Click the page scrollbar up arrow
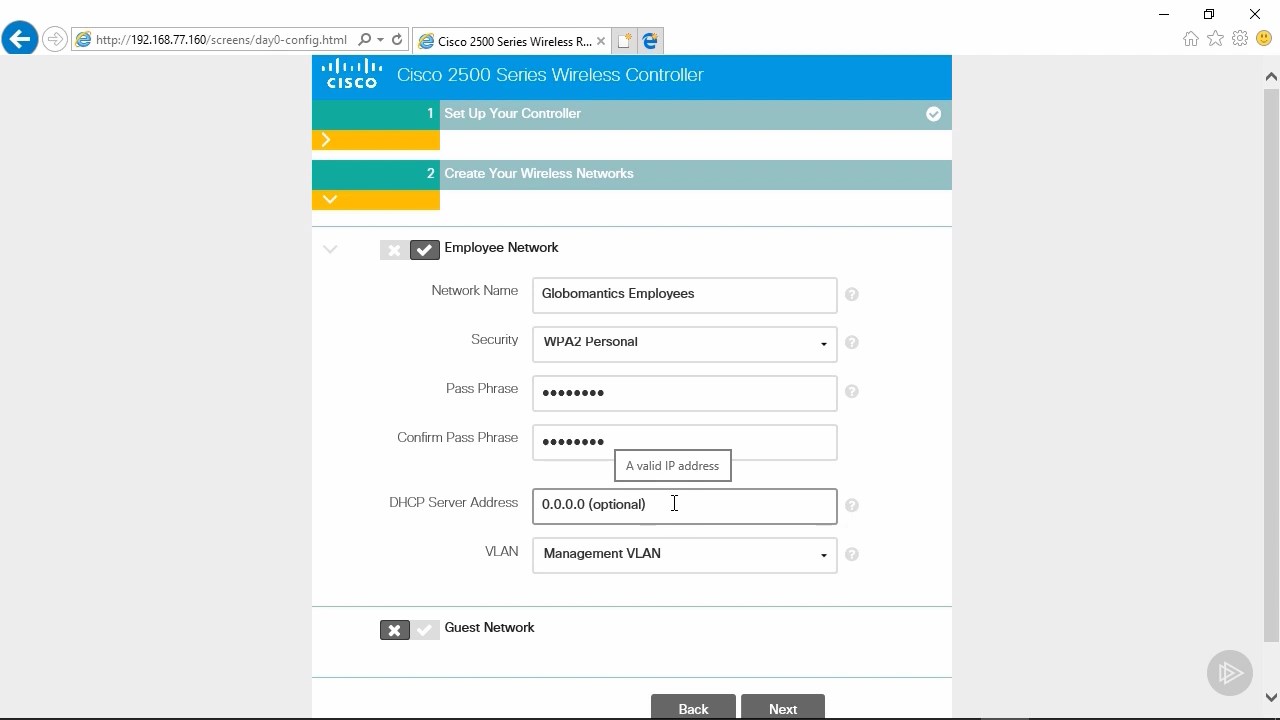1280x720 pixels. pyautogui.click(x=1272, y=76)
